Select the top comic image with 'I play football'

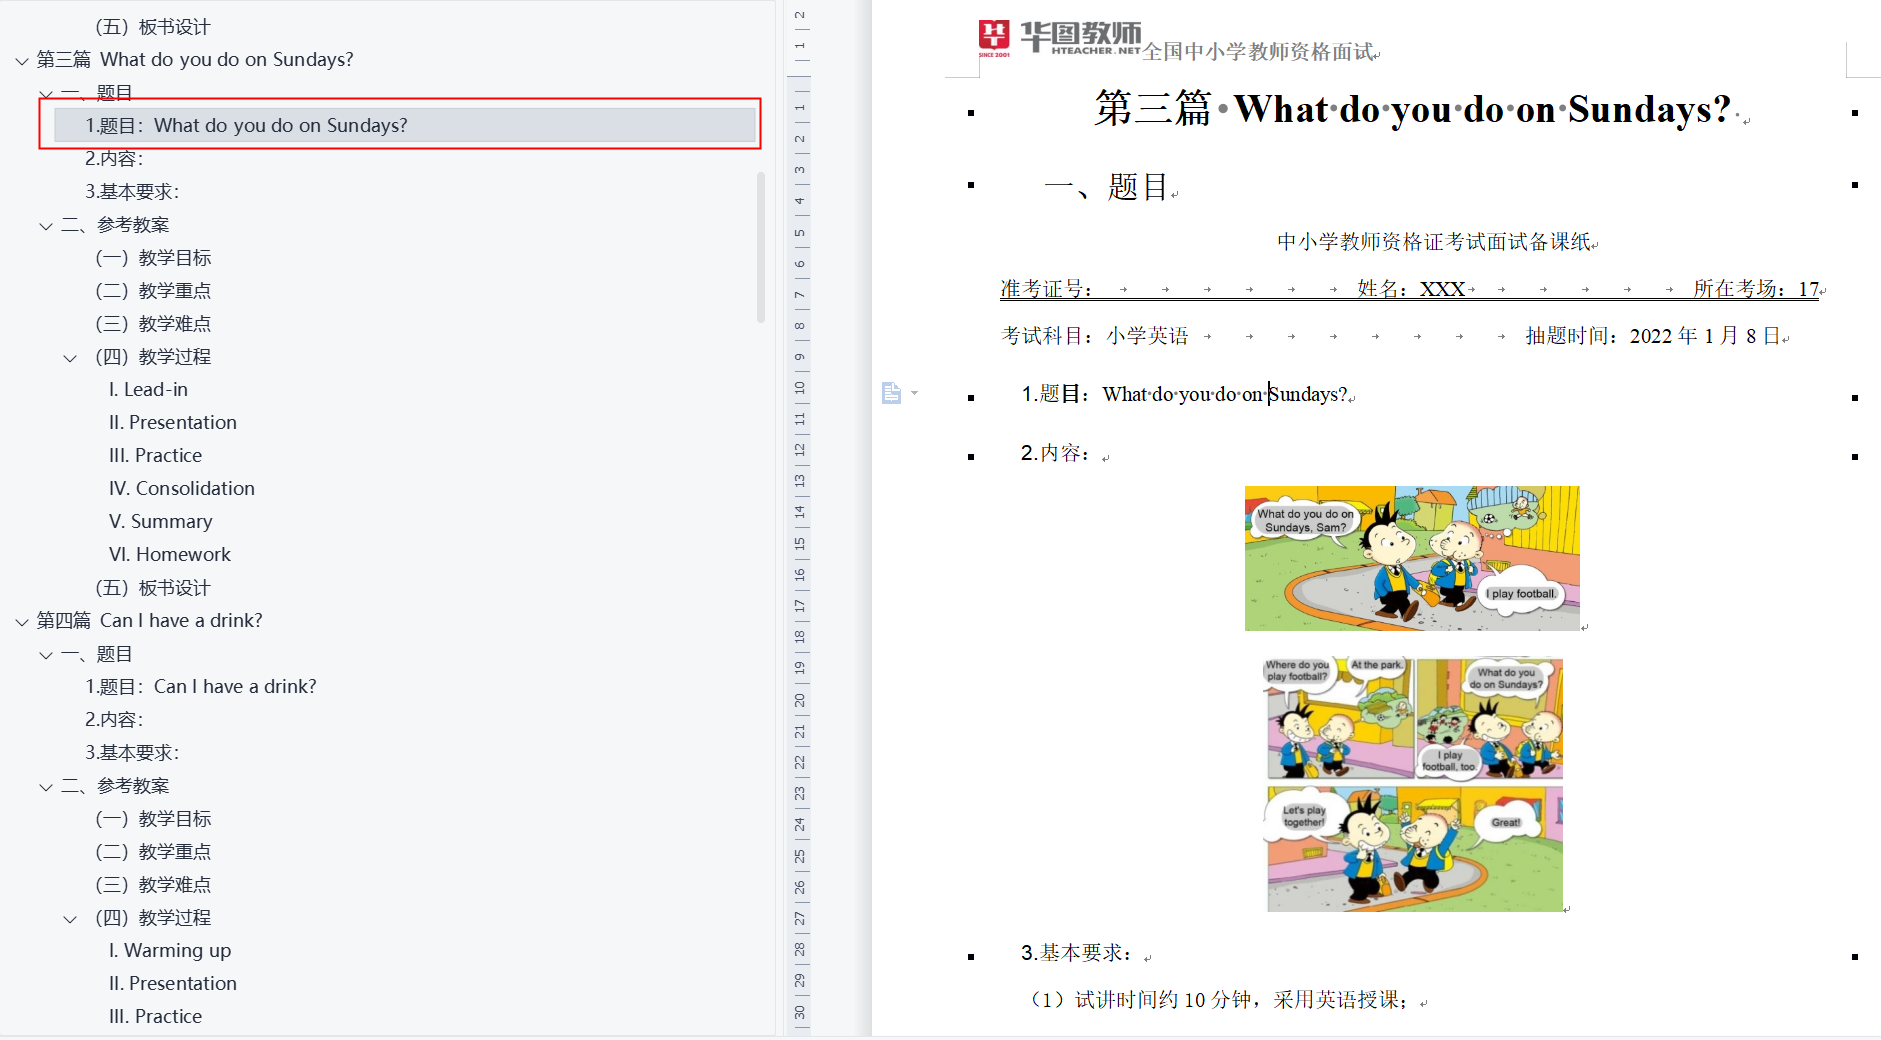tap(1411, 558)
